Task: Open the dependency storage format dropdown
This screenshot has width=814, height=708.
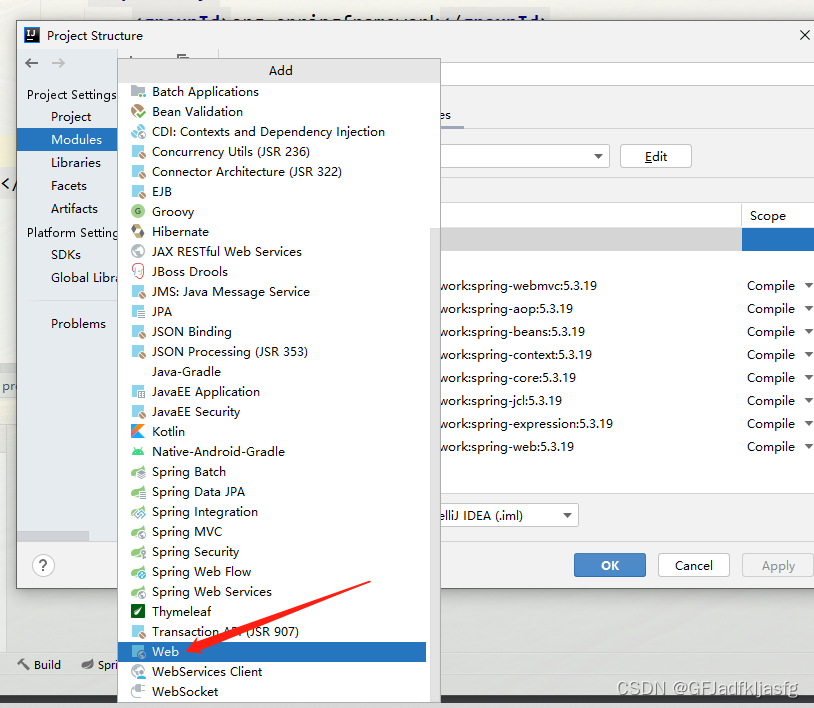Action: click(x=509, y=515)
